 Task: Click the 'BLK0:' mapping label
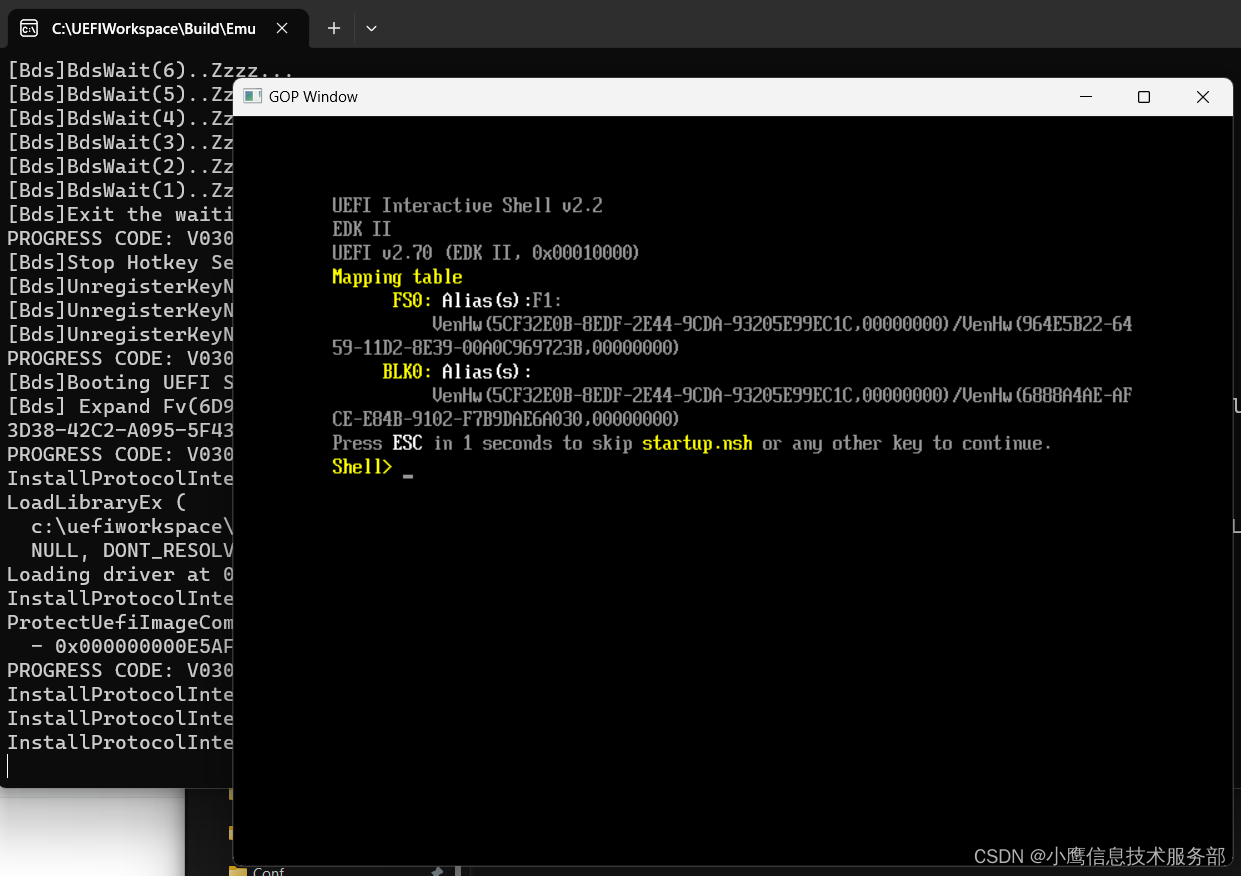tap(407, 372)
